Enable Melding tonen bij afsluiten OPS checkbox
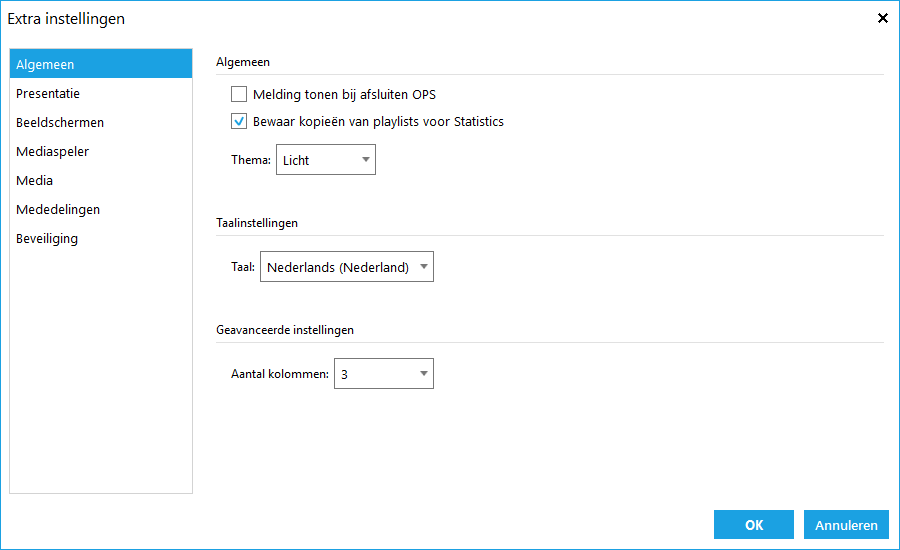 coord(239,94)
